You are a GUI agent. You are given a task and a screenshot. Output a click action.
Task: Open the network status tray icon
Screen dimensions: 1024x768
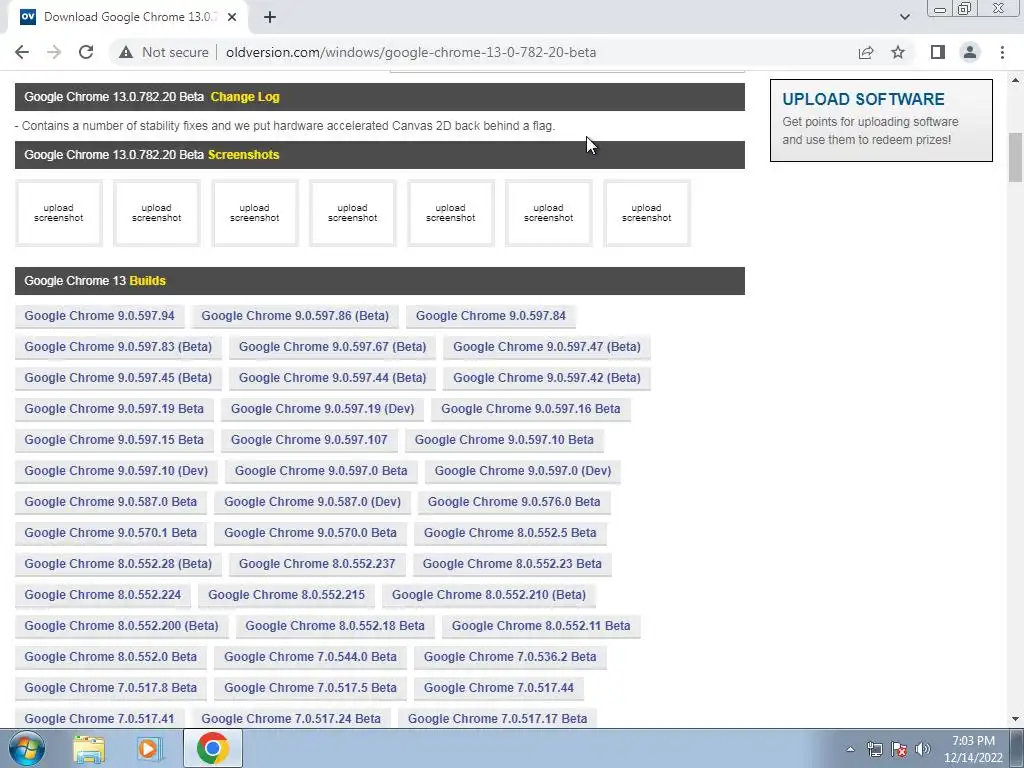(x=874, y=749)
